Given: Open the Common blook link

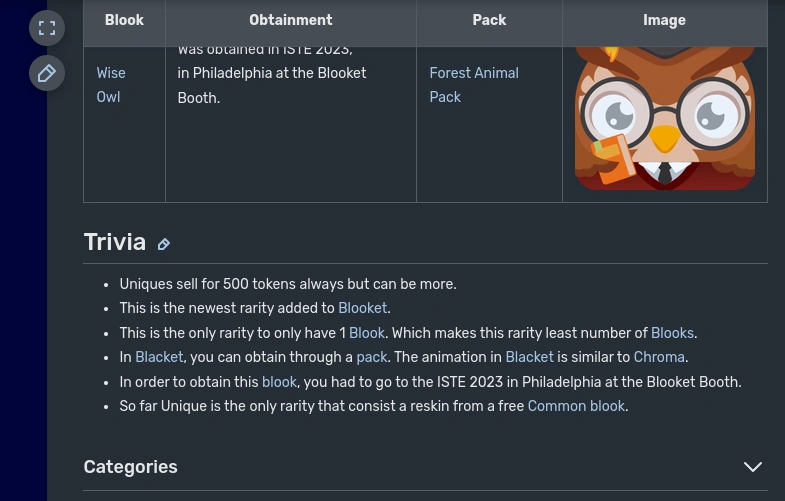Looking at the screenshot, I should pos(576,406).
